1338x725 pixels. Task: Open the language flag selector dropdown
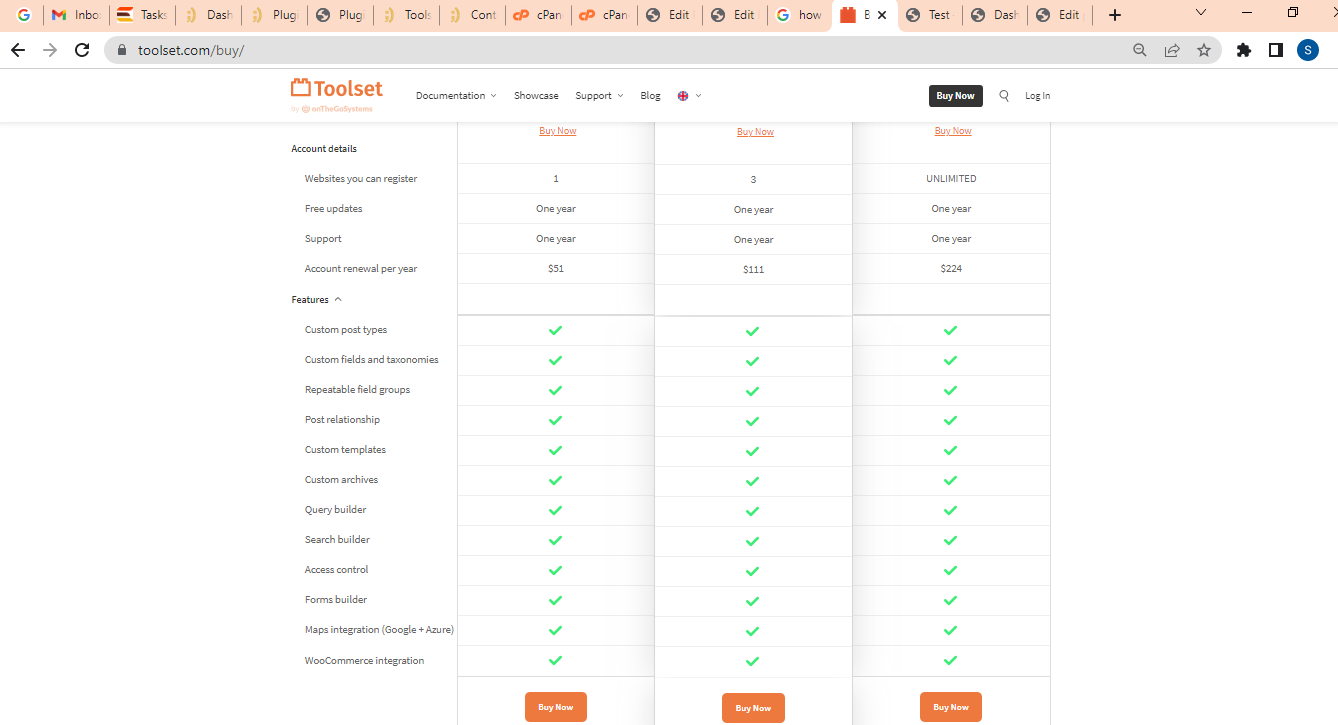click(689, 96)
